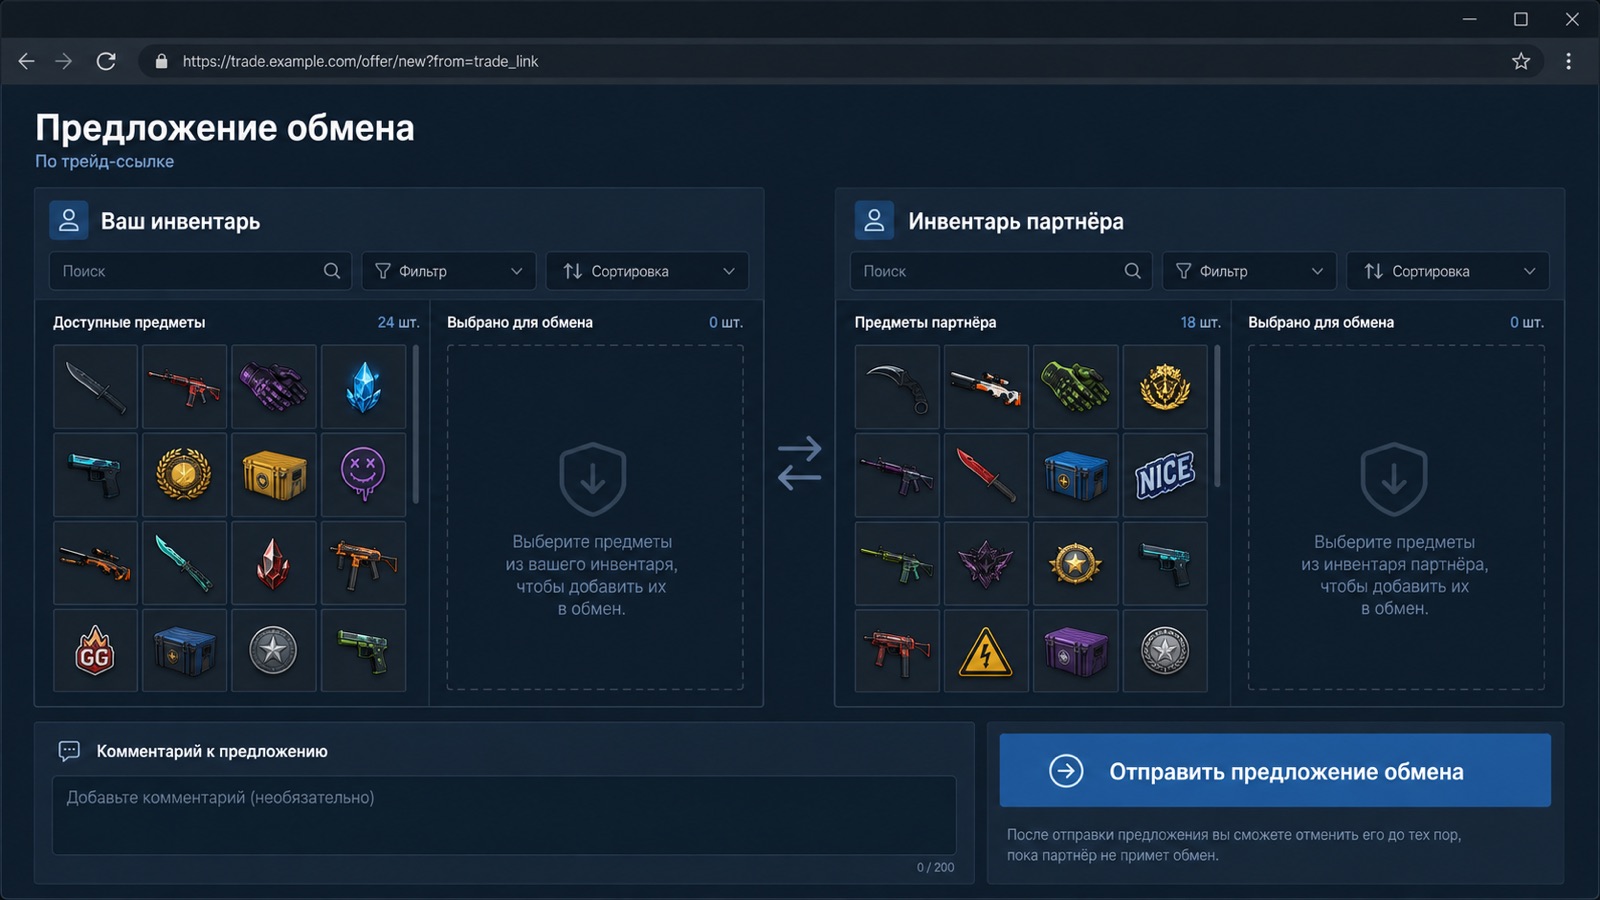Pick the silver star coin in your inventory
The image size is (1600, 900).
coord(274,651)
